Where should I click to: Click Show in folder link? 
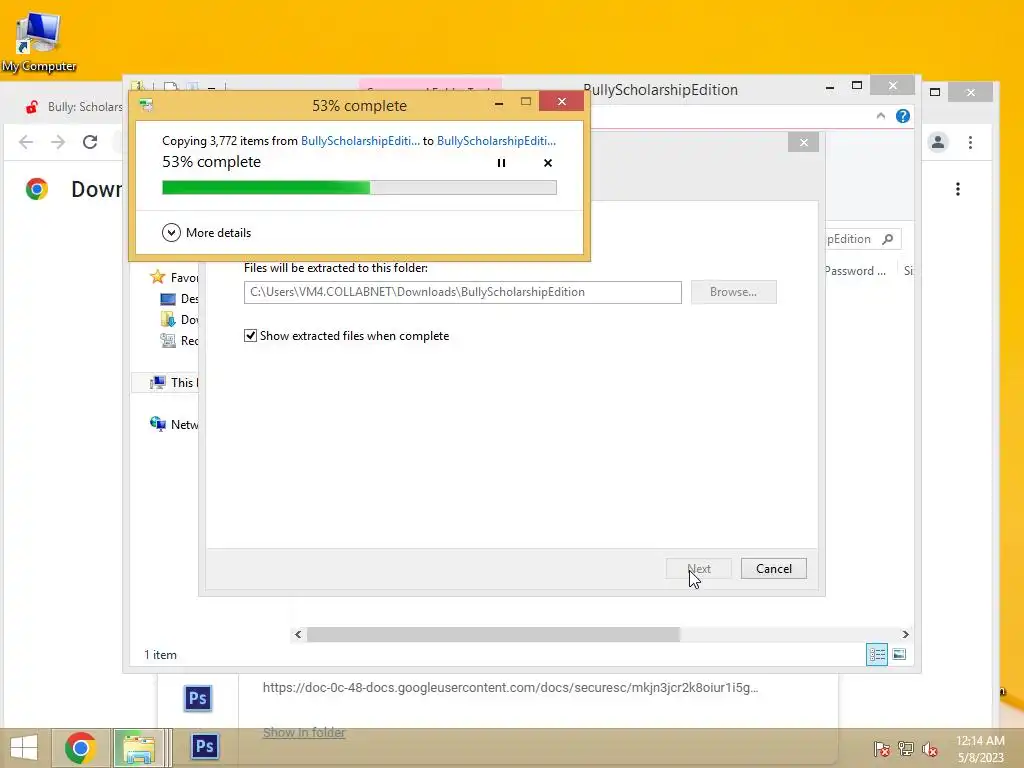pyautogui.click(x=304, y=733)
